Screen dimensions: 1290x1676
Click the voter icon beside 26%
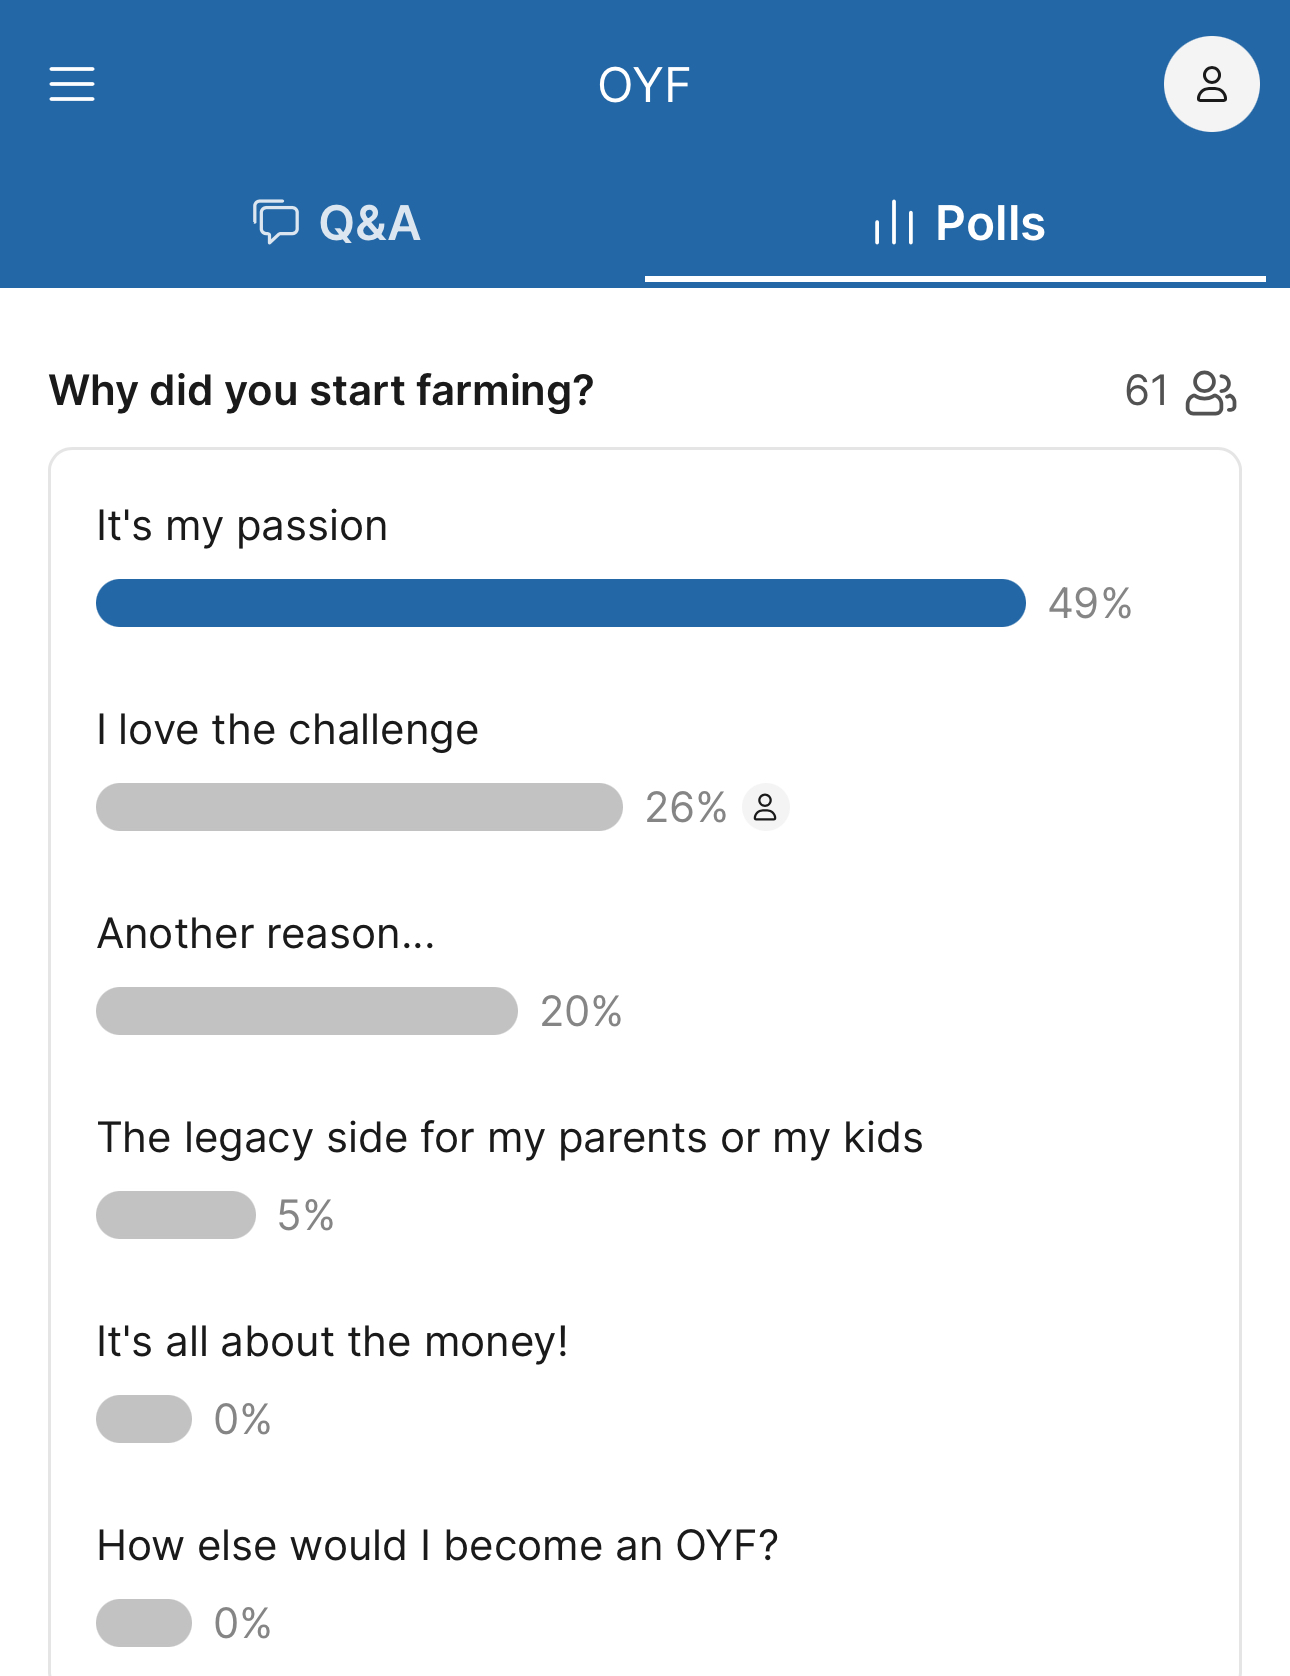point(765,807)
